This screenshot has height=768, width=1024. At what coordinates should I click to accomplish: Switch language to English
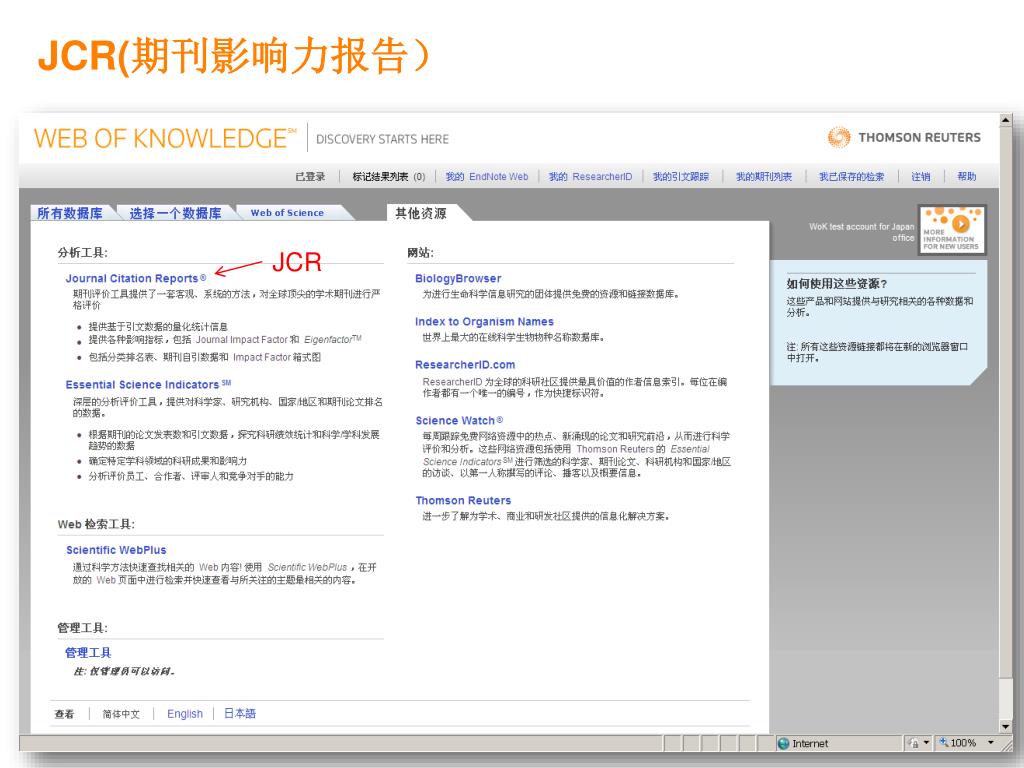[185, 714]
